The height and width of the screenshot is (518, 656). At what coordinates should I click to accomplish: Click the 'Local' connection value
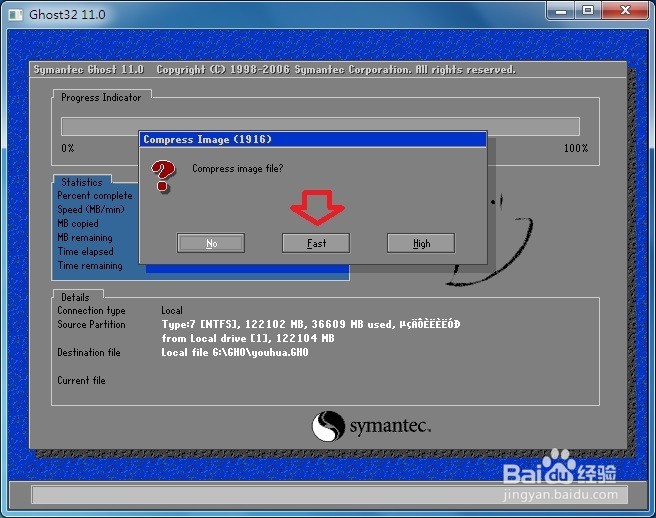click(x=172, y=310)
